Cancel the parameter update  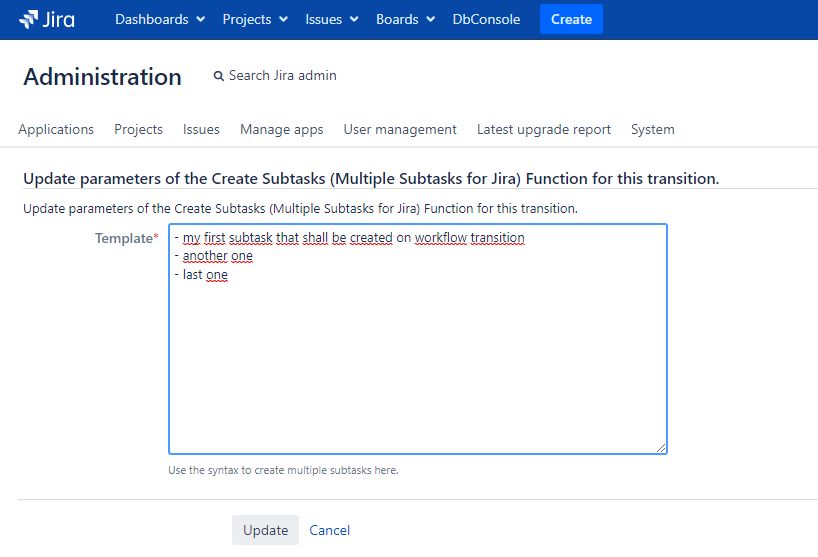coord(329,530)
